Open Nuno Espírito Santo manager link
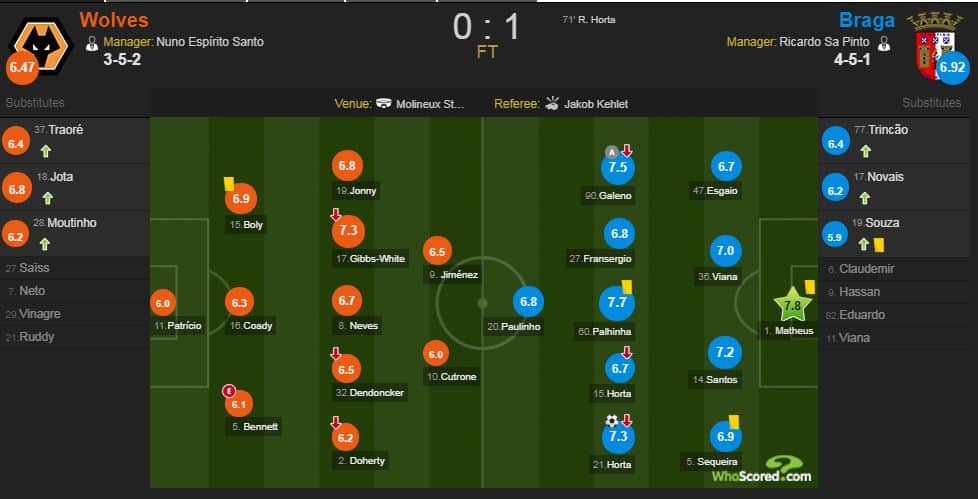The height and width of the screenshot is (499, 978). [210, 42]
